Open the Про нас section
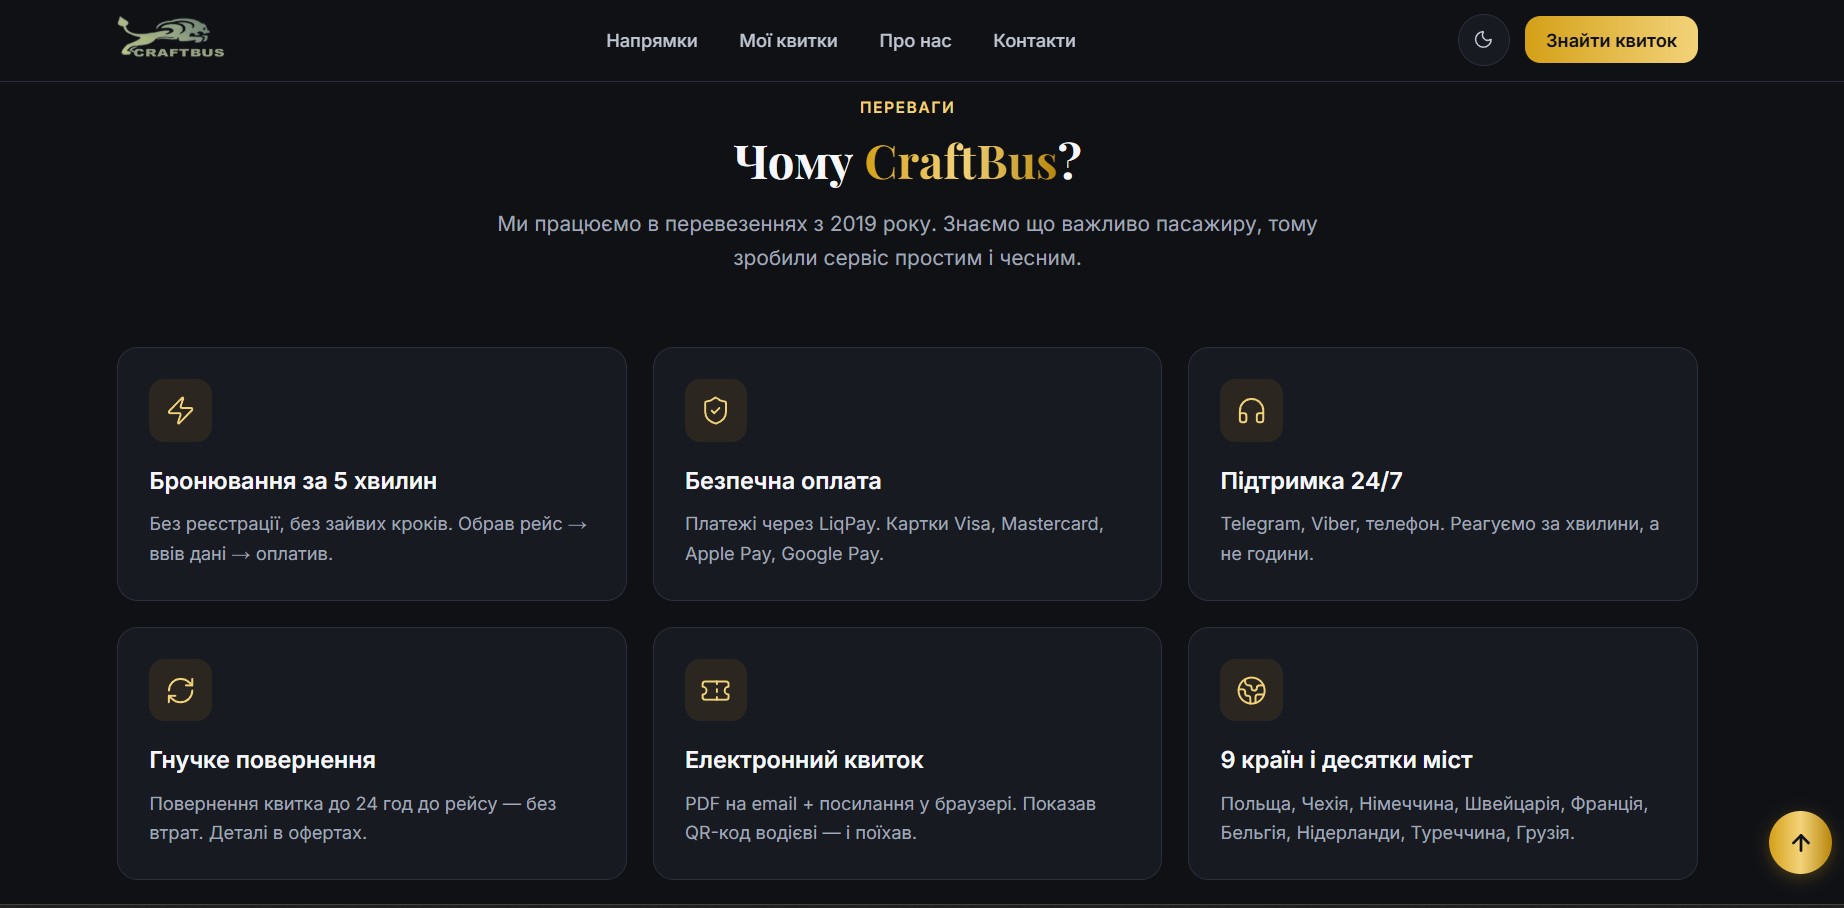The height and width of the screenshot is (908, 1844). 915,41
